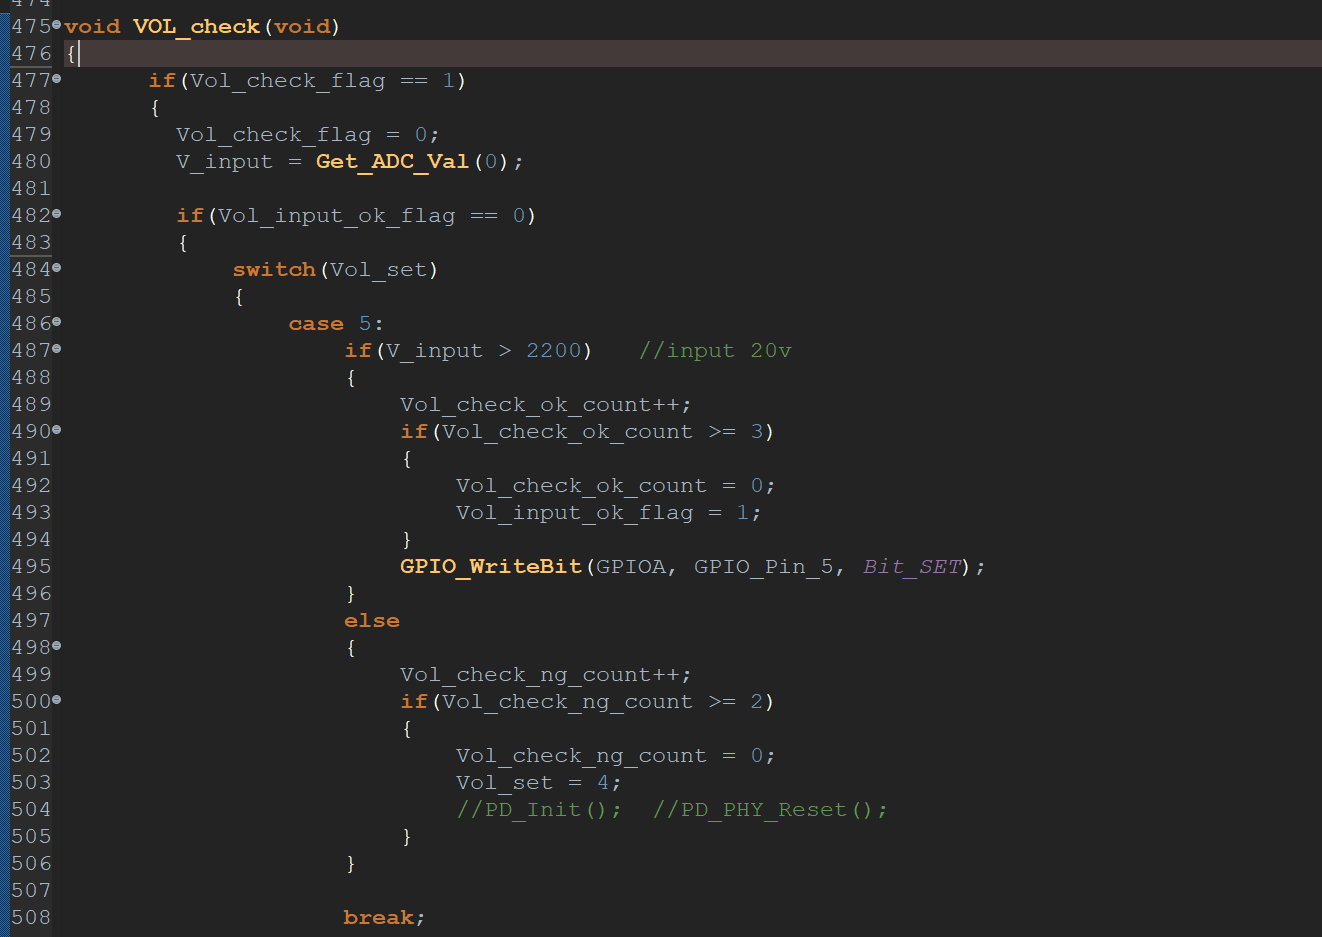Click the if condition on line 490

coord(587,432)
